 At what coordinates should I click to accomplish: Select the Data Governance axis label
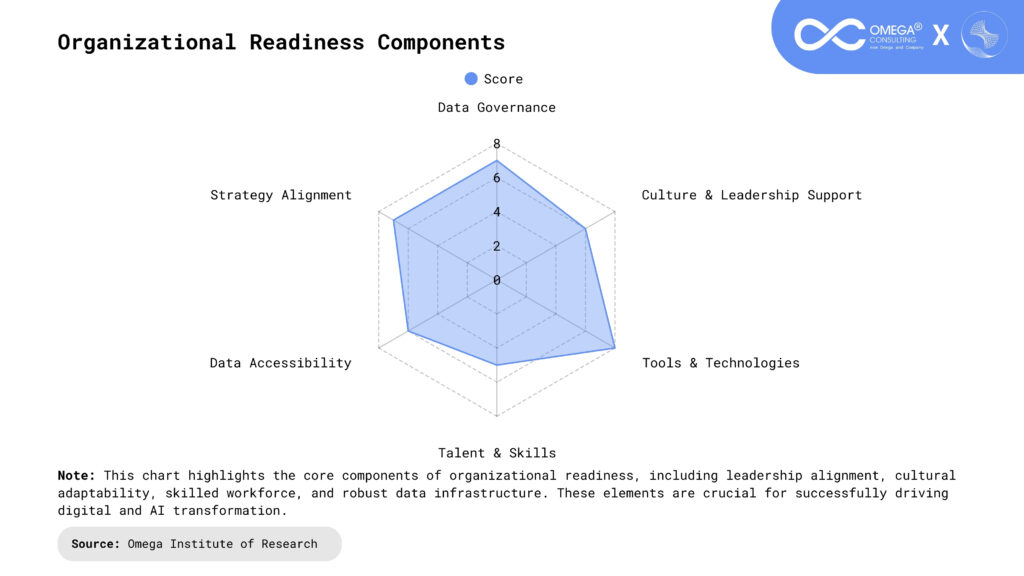point(496,107)
